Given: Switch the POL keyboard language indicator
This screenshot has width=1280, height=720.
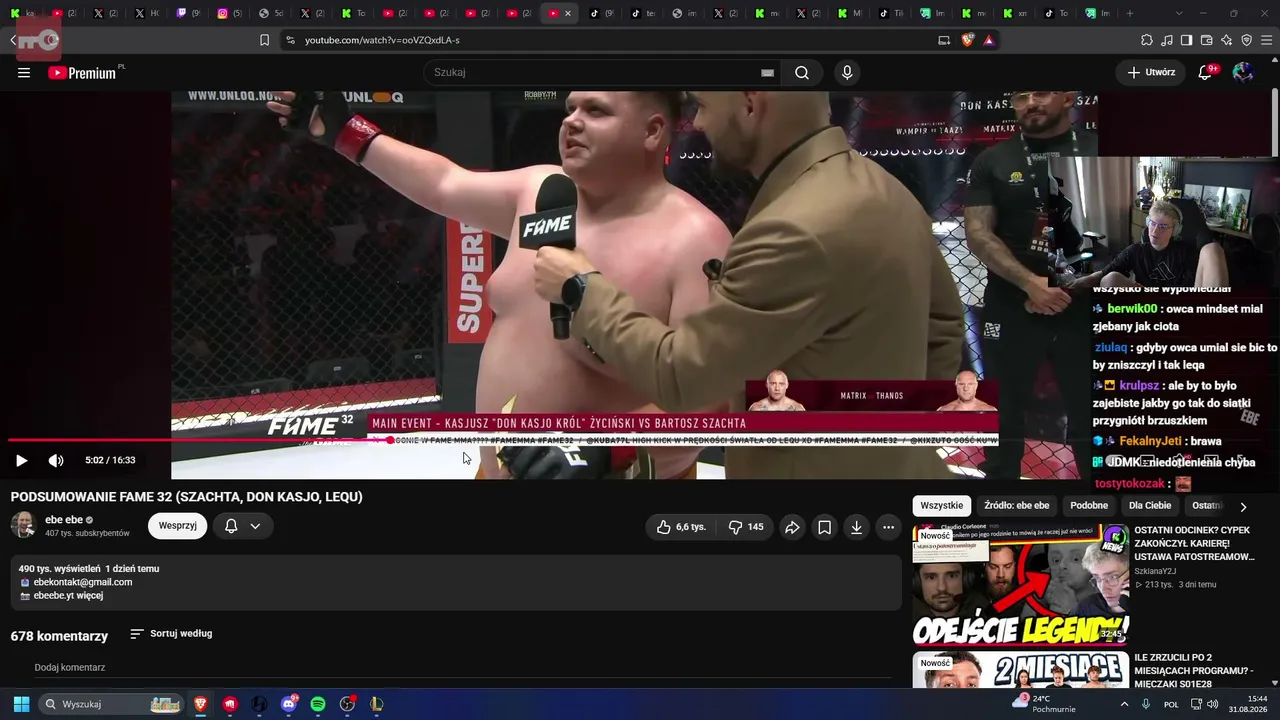Looking at the screenshot, I should pyautogui.click(x=1171, y=704).
